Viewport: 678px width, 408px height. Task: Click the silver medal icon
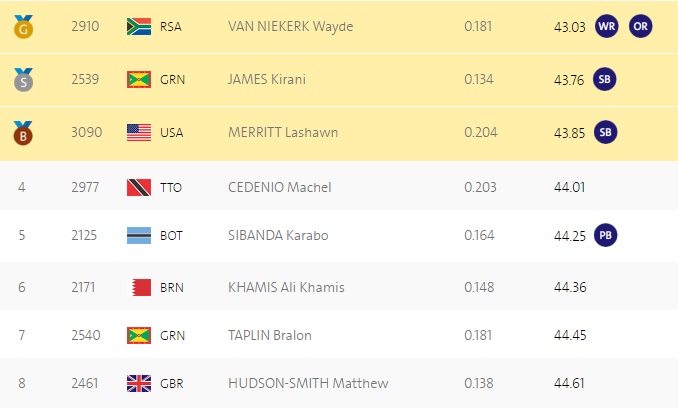pyautogui.click(x=23, y=80)
